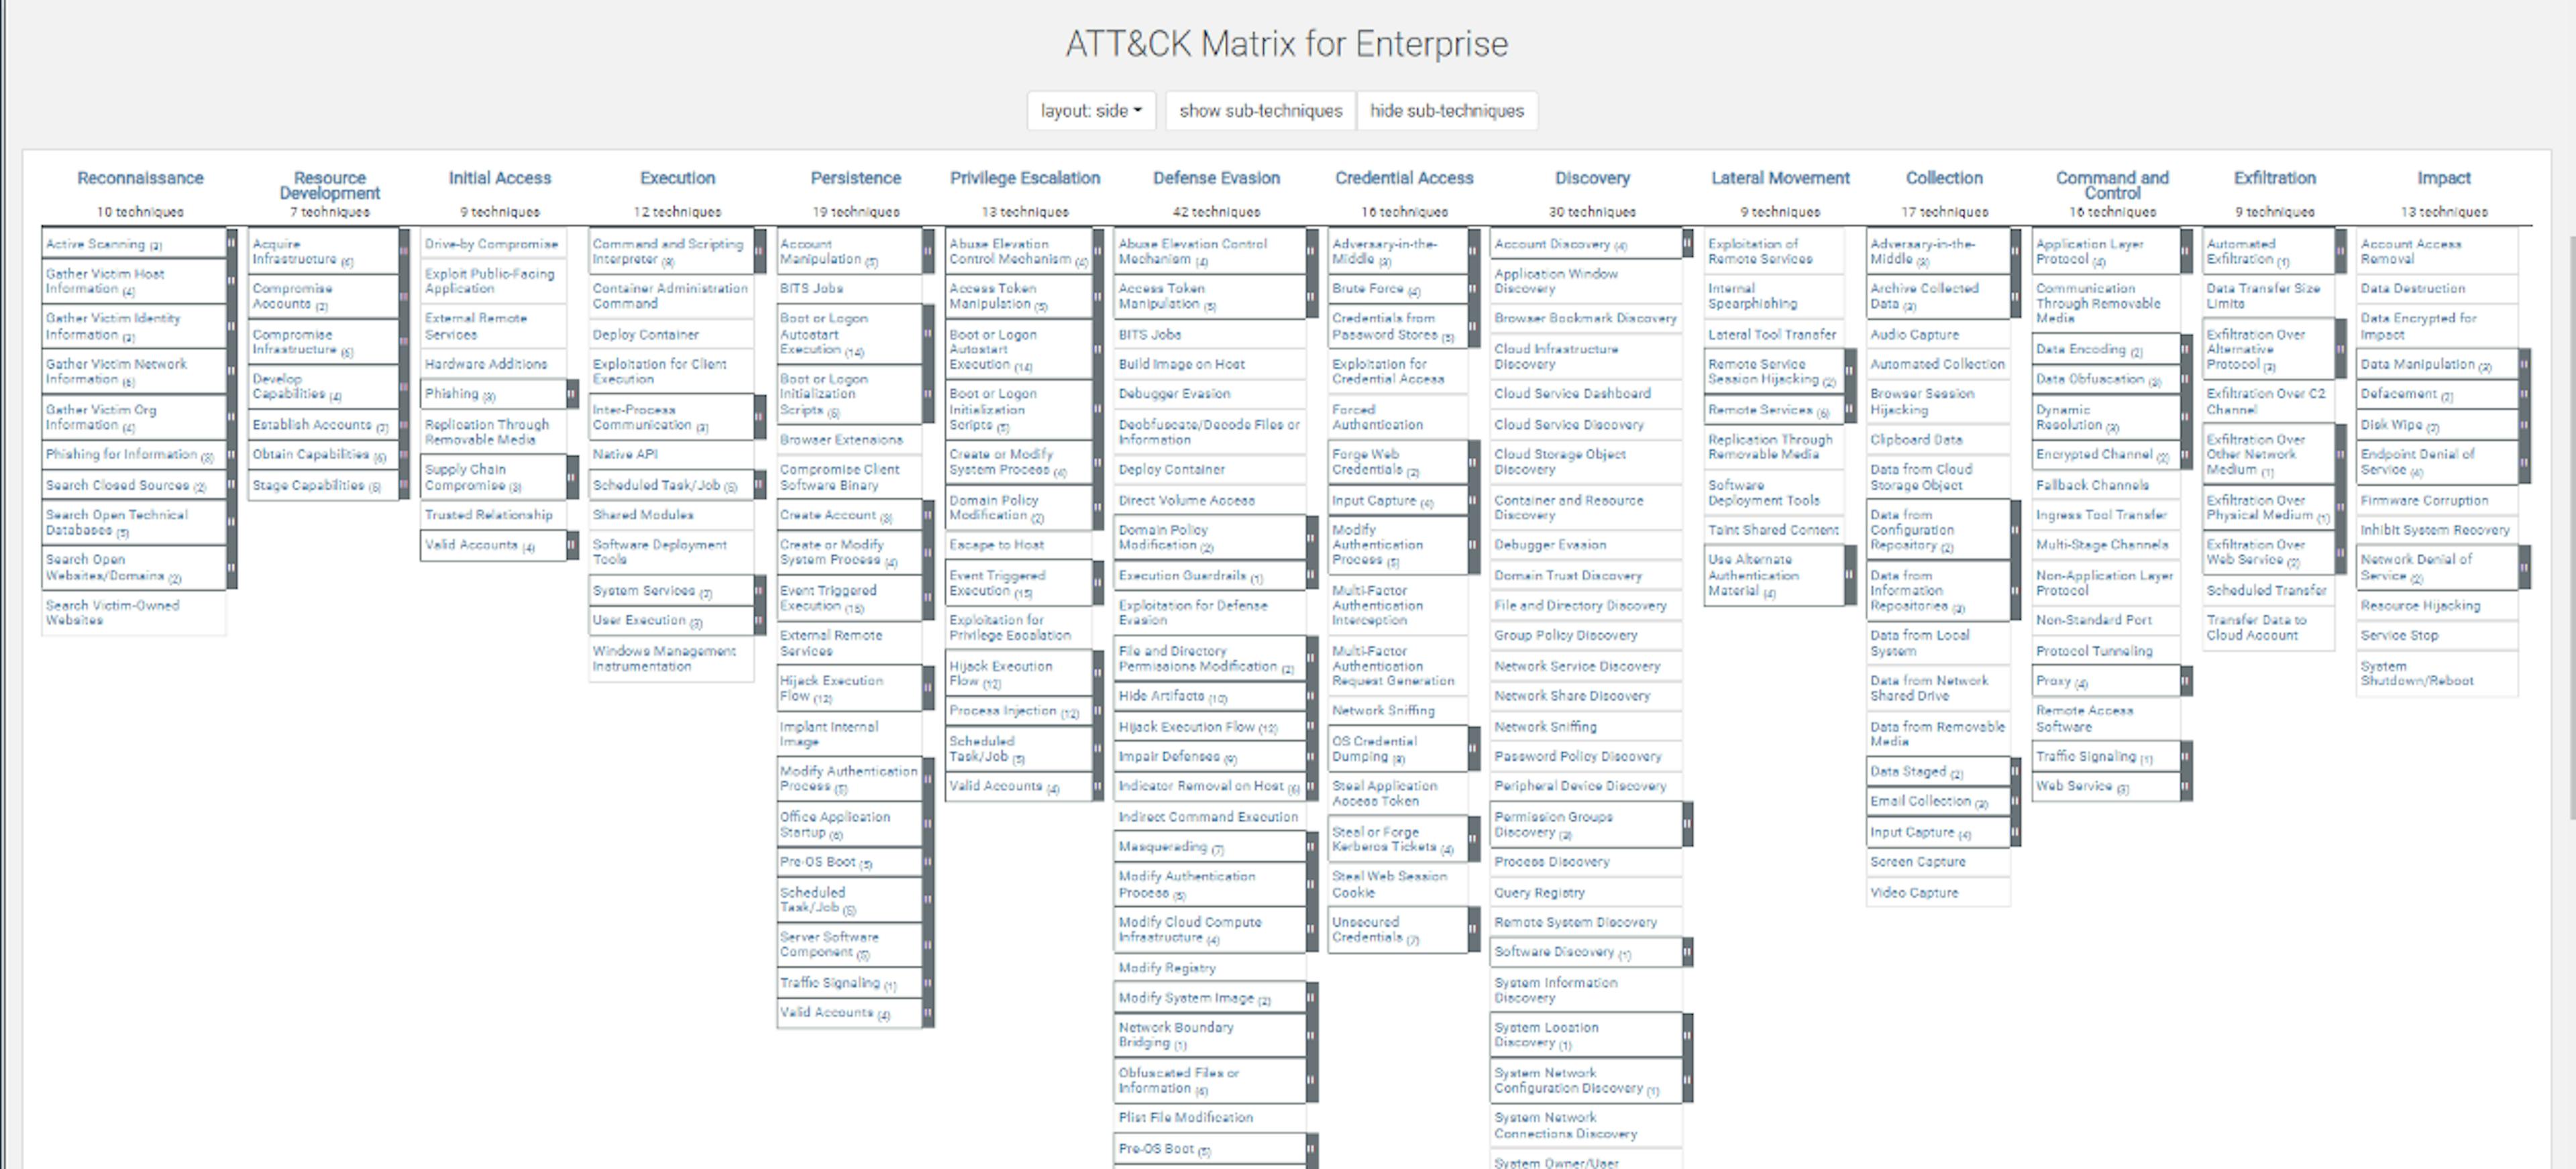This screenshot has height=1169, width=2576.
Task: Open the Persistence tactic heading
Action: (856, 178)
